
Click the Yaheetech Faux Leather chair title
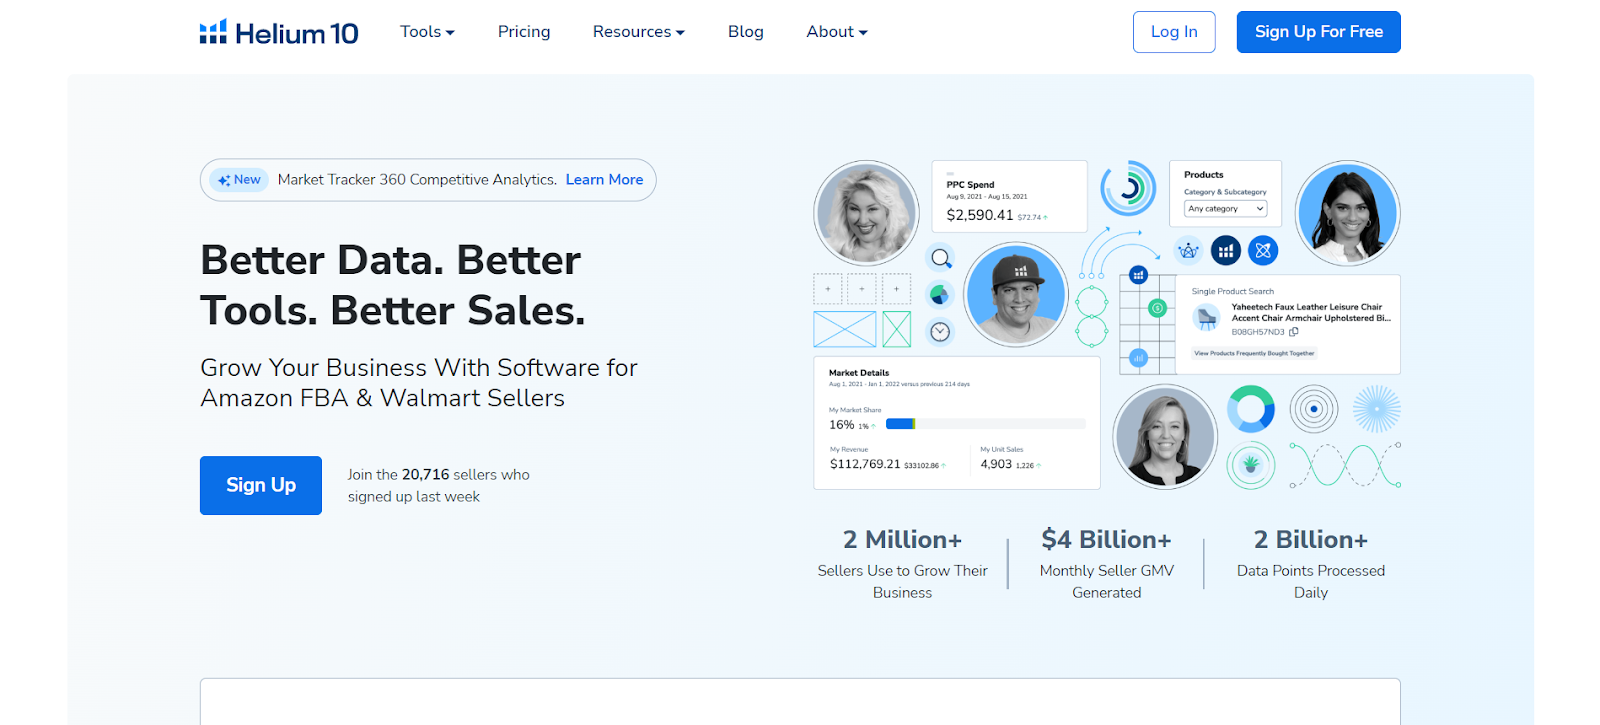pyautogui.click(x=1310, y=313)
